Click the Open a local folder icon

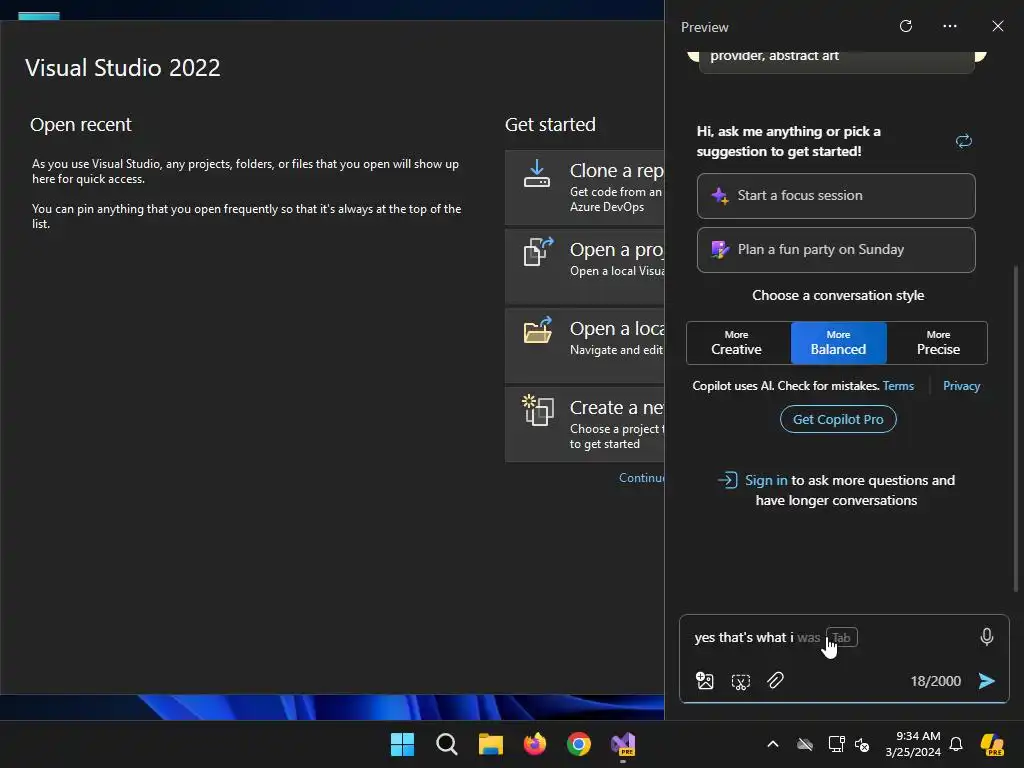[x=538, y=330]
